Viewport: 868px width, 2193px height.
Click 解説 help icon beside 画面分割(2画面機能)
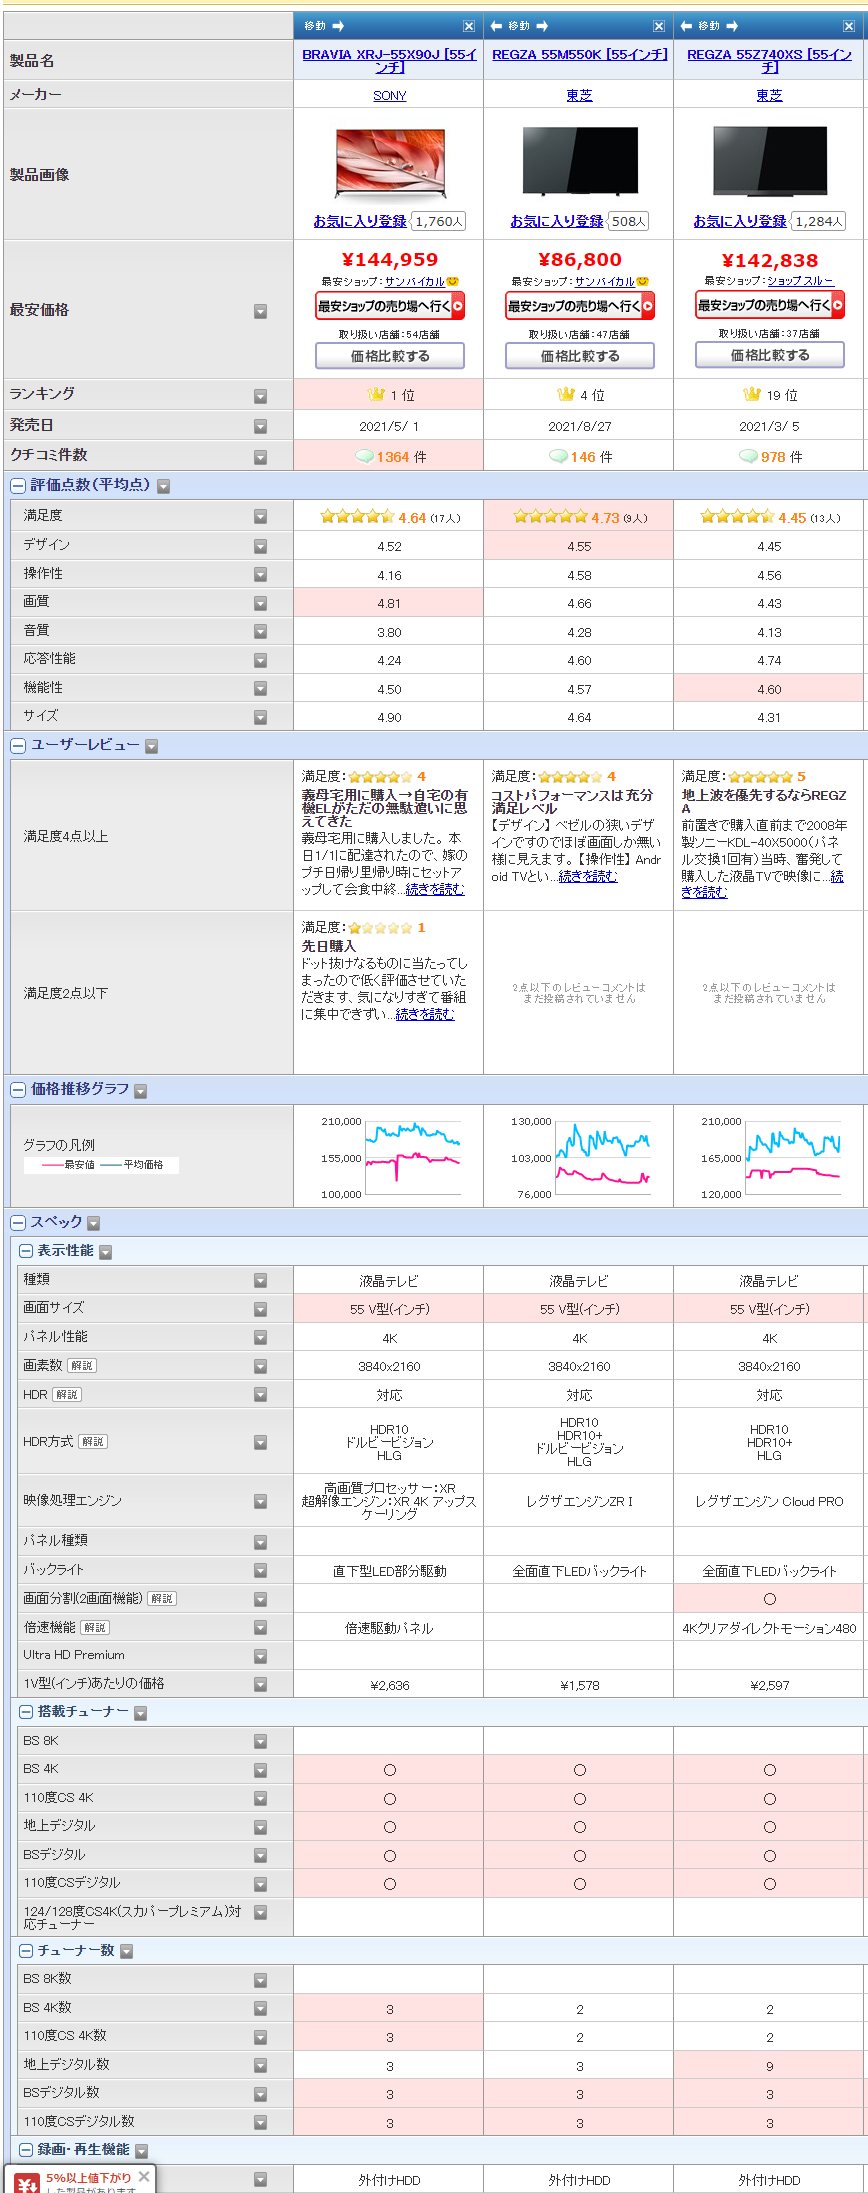pos(162,1599)
